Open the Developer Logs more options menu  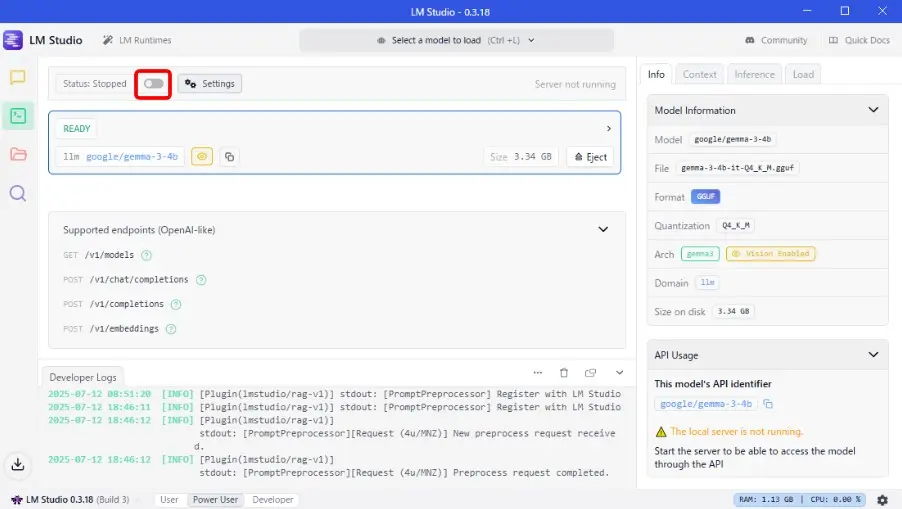point(537,373)
